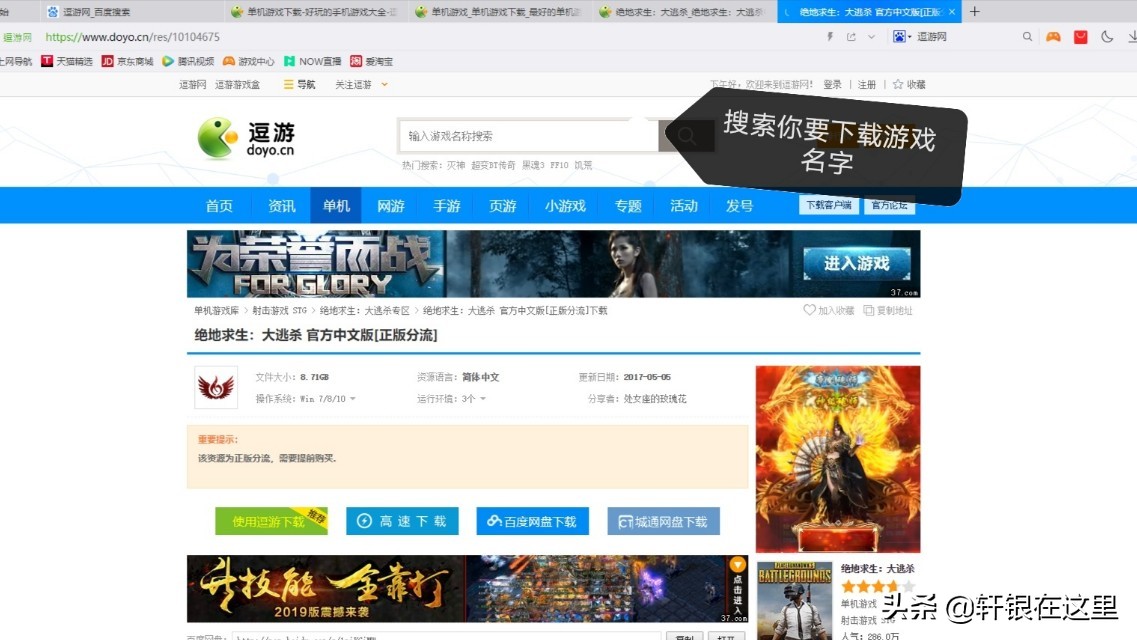The image size is (1137, 640).
Task: Click the 官方论坛 button
Action: click(889, 205)
